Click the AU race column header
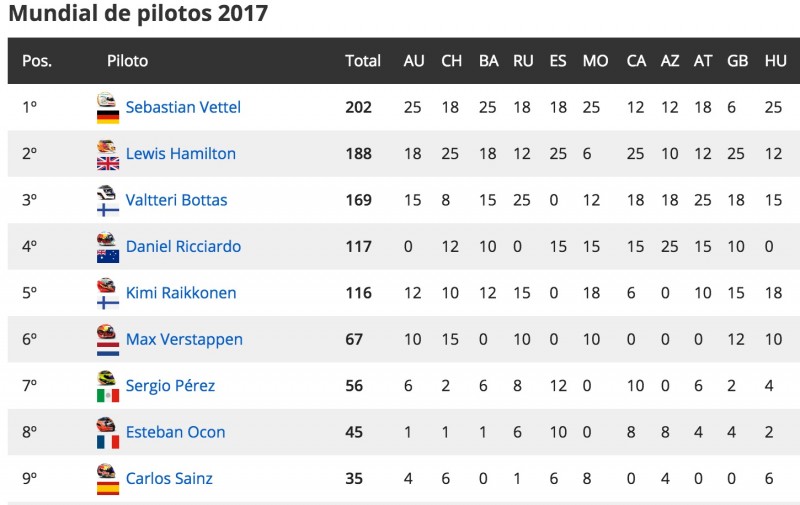The width and height of the screenshot is (800, 505). coord(414,61)
